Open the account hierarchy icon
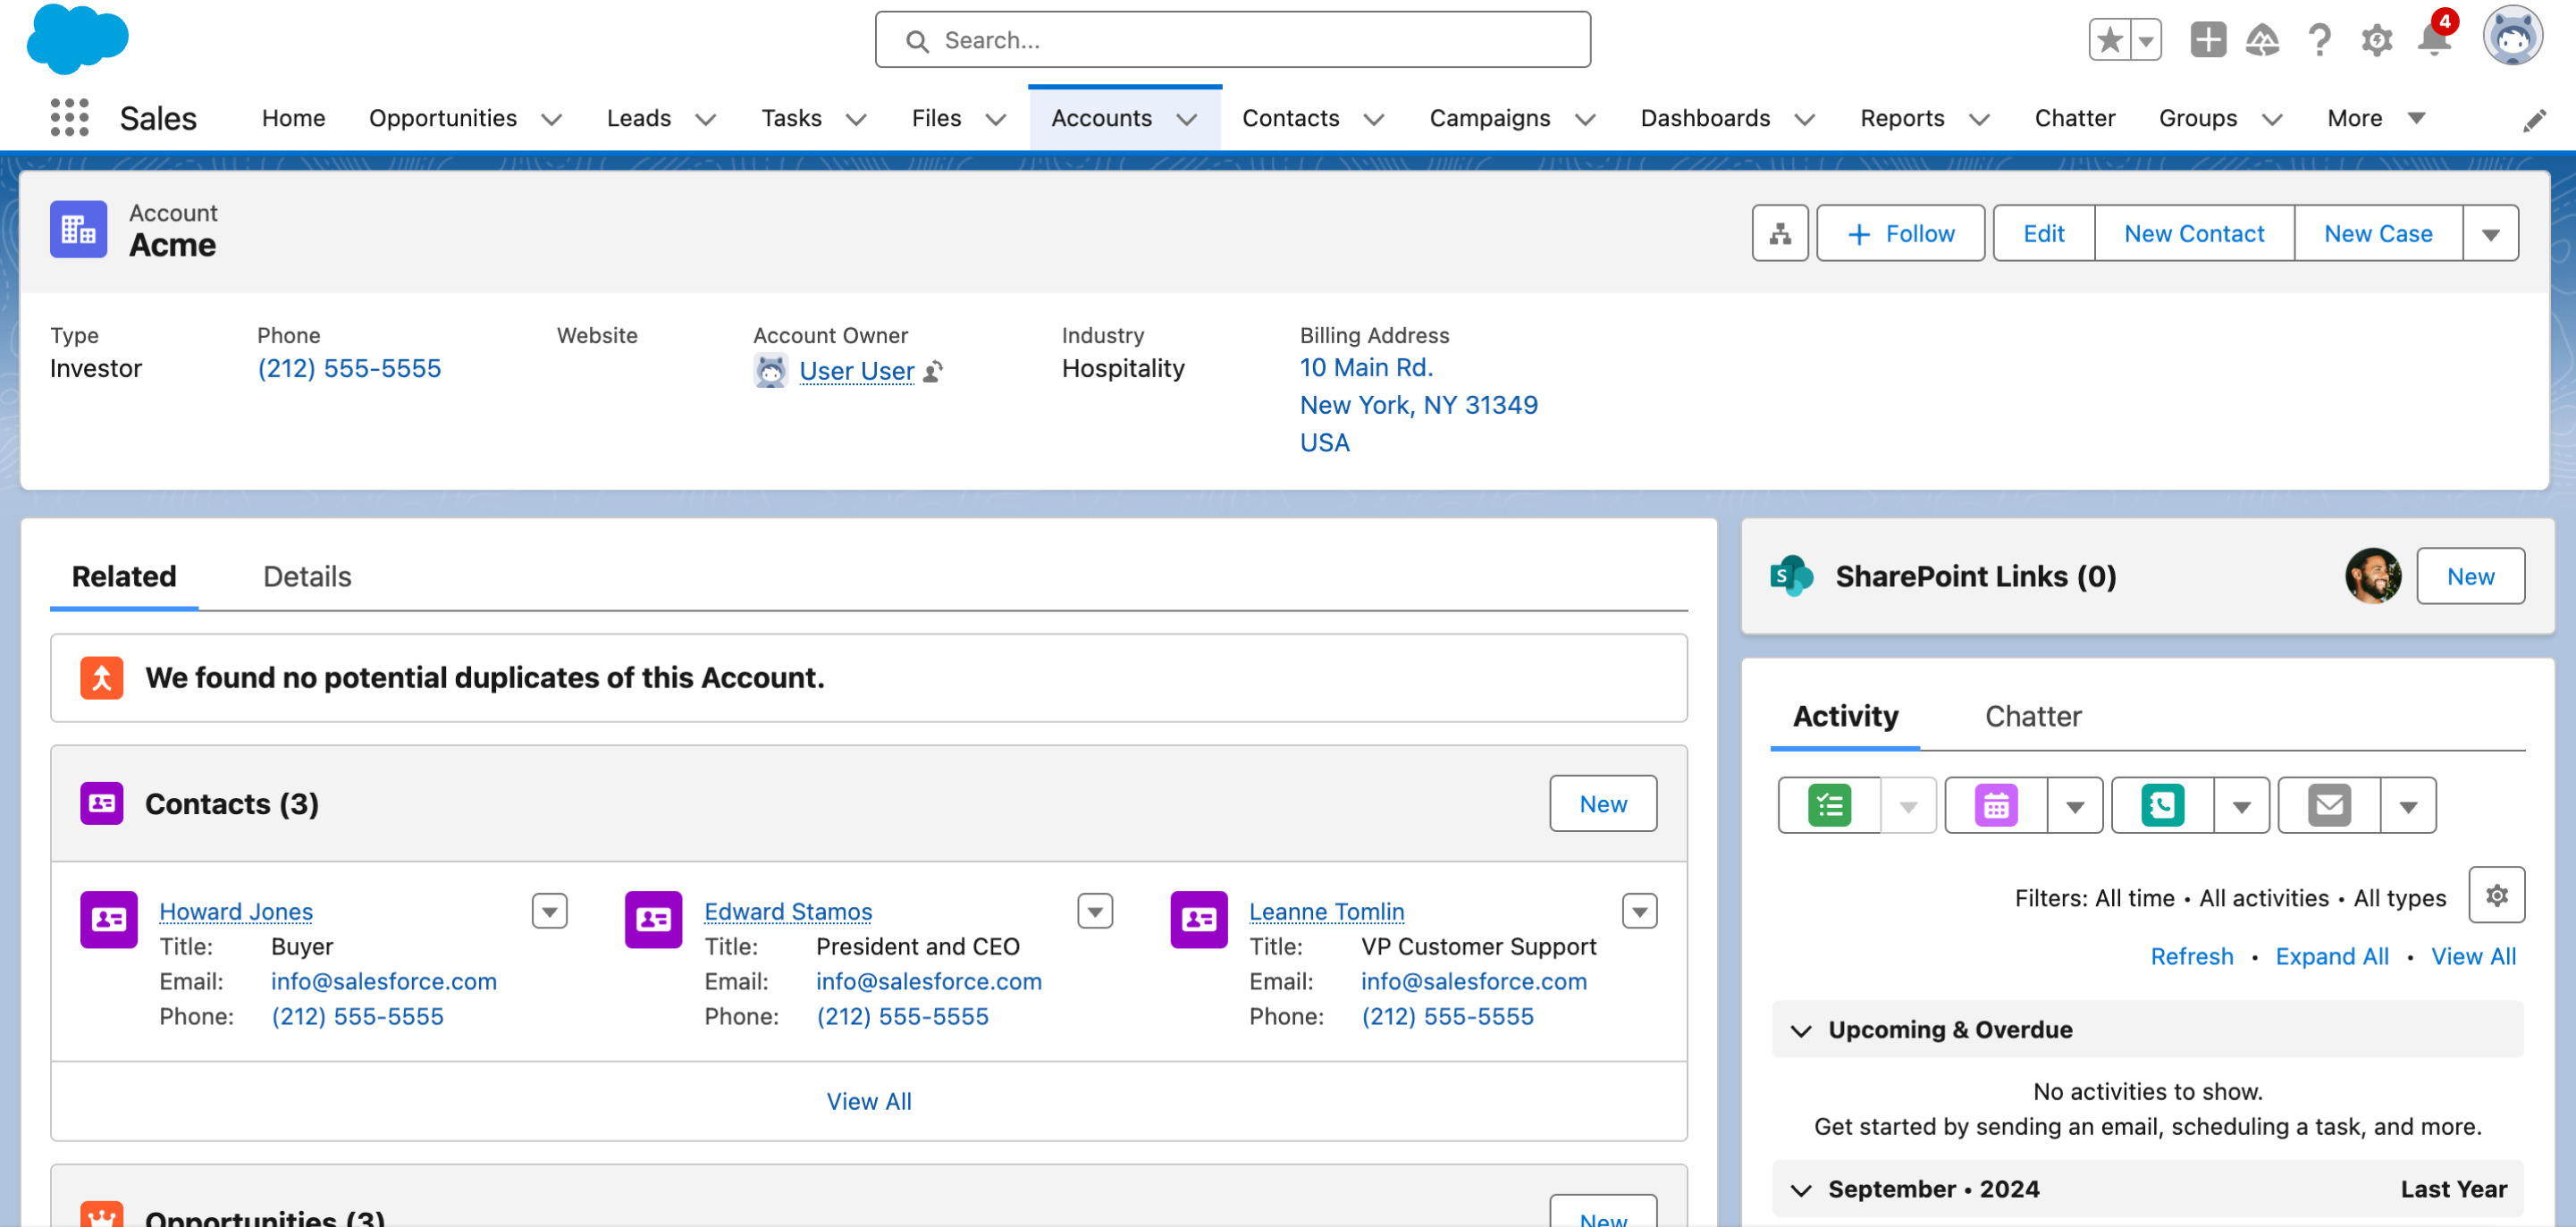The height and width of the screenshot is (1227, 2576). point(1780,232)
